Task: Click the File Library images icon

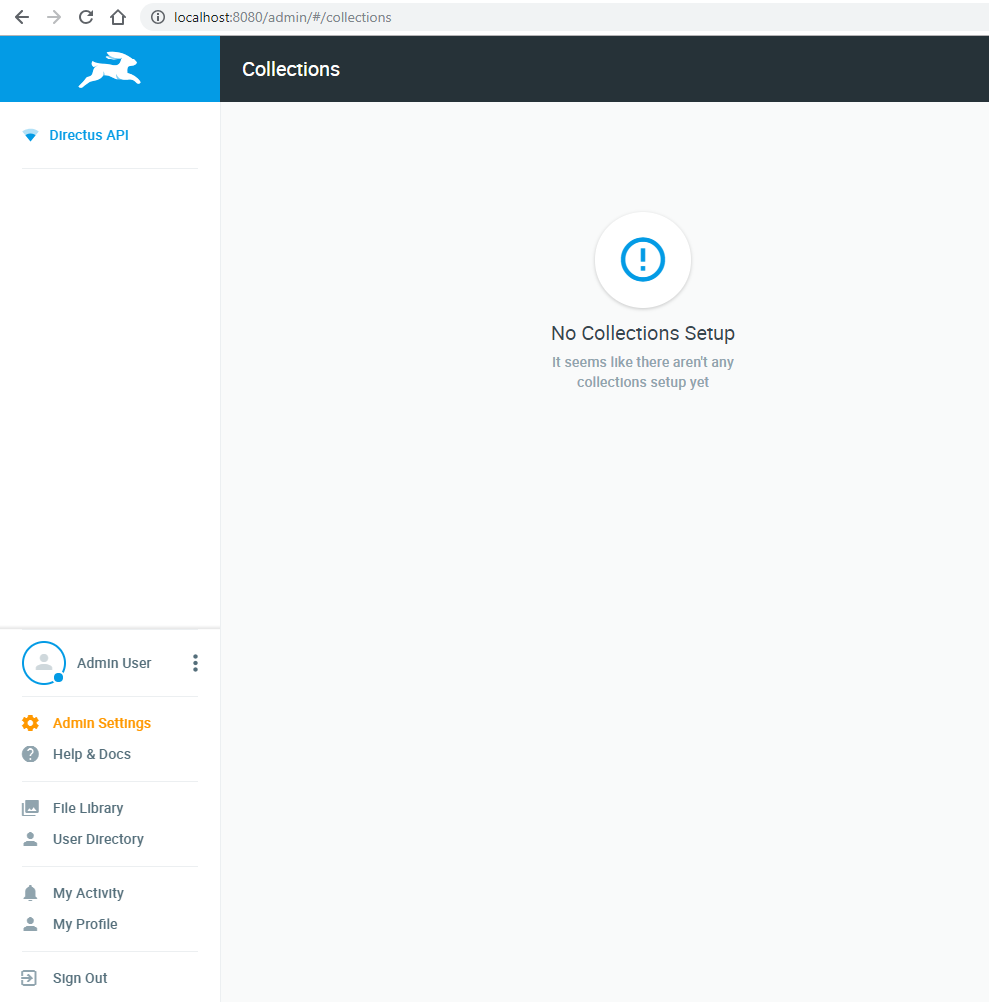Action: pyautogui.click(x=30, y=808)
